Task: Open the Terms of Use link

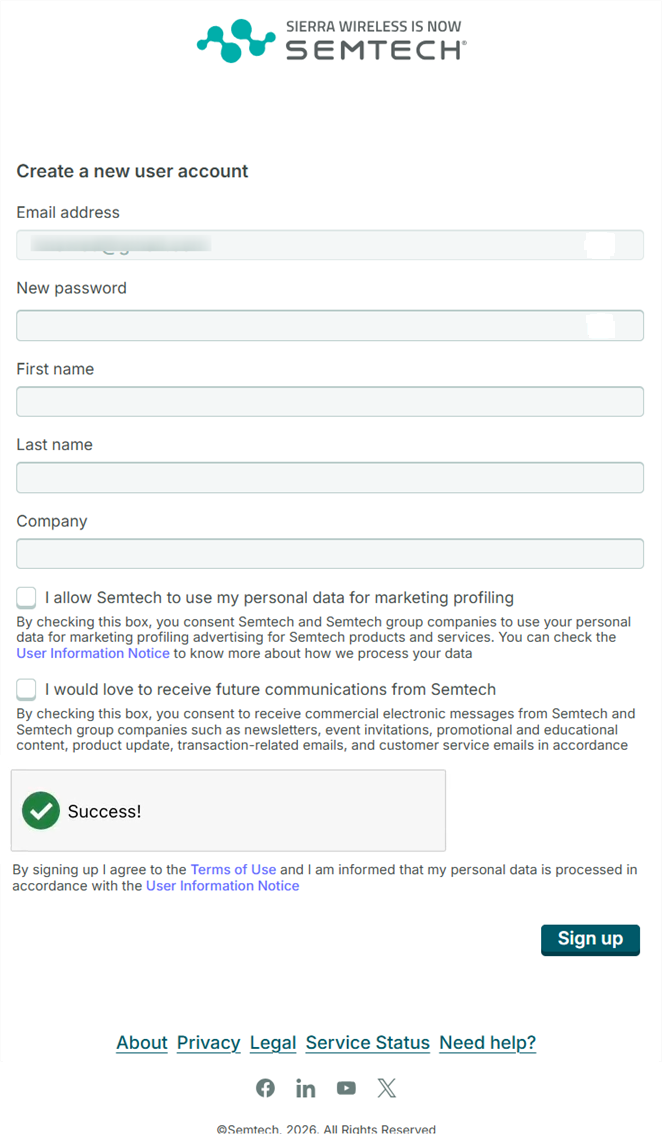Action: (233, 870)
